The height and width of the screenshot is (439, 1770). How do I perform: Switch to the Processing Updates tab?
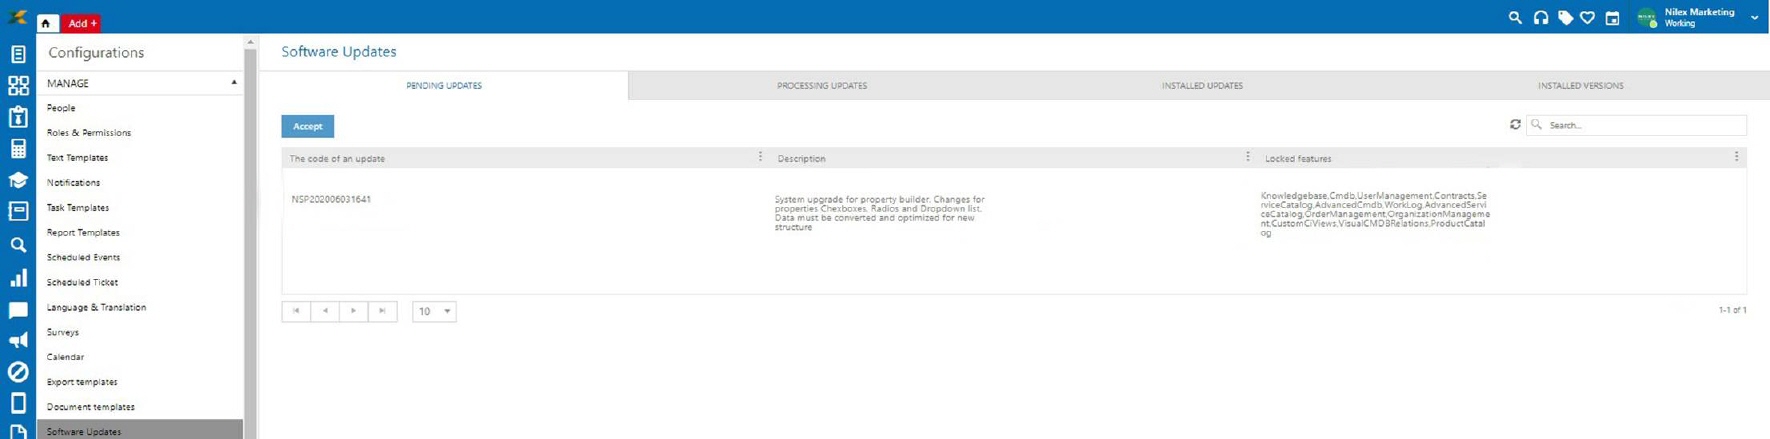(x=821, y=86)
